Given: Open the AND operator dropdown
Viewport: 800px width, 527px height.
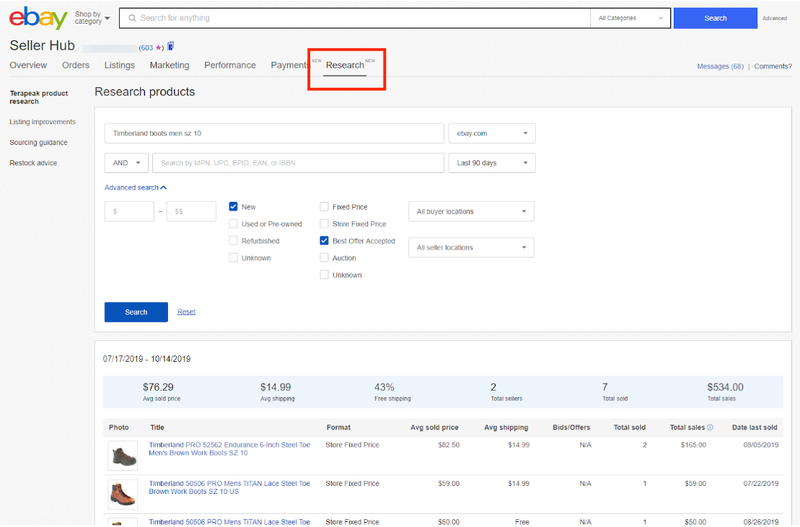Looking at the screenshot, I should (x=126, y=163).
